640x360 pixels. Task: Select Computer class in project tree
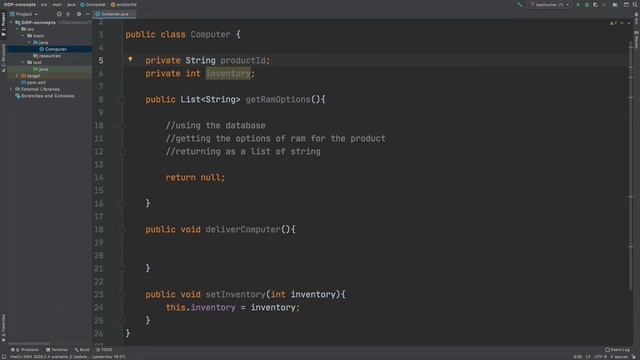point(53,49)
